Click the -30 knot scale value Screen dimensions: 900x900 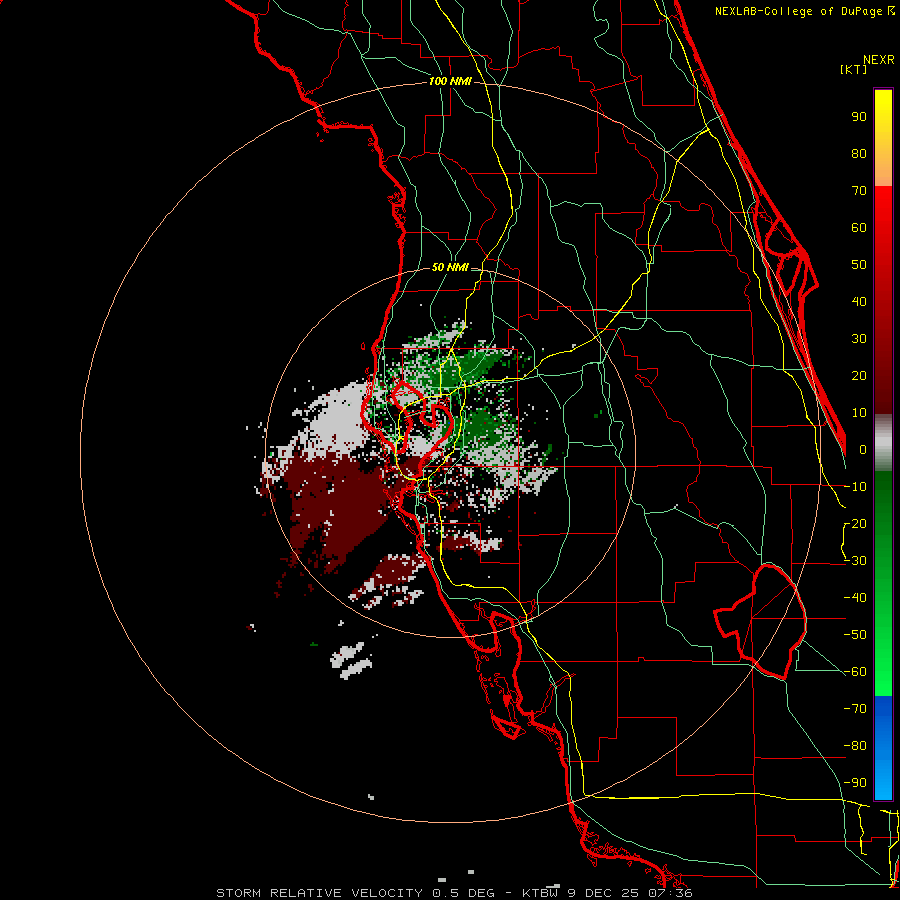click(855, 561)
